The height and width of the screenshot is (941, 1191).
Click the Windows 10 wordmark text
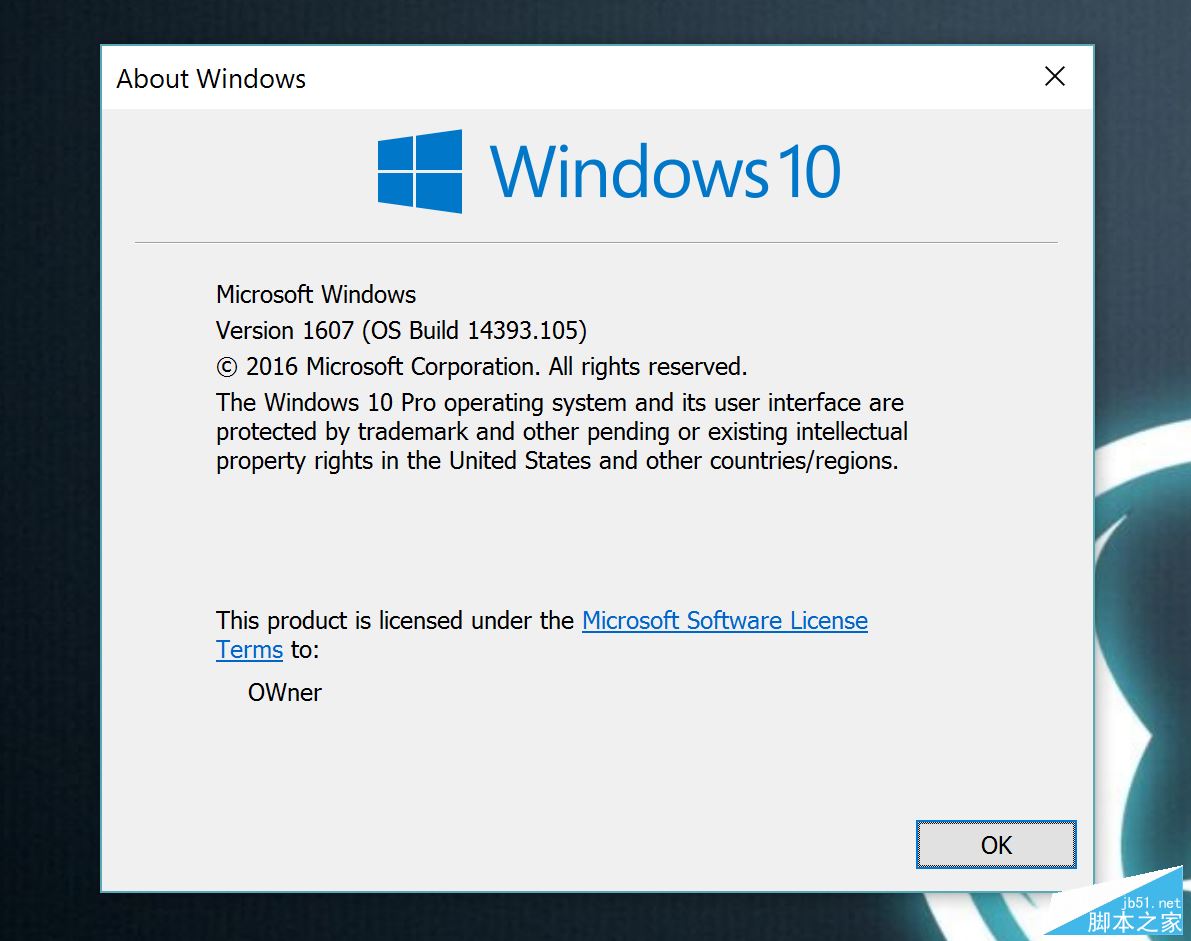coord(665,172)
